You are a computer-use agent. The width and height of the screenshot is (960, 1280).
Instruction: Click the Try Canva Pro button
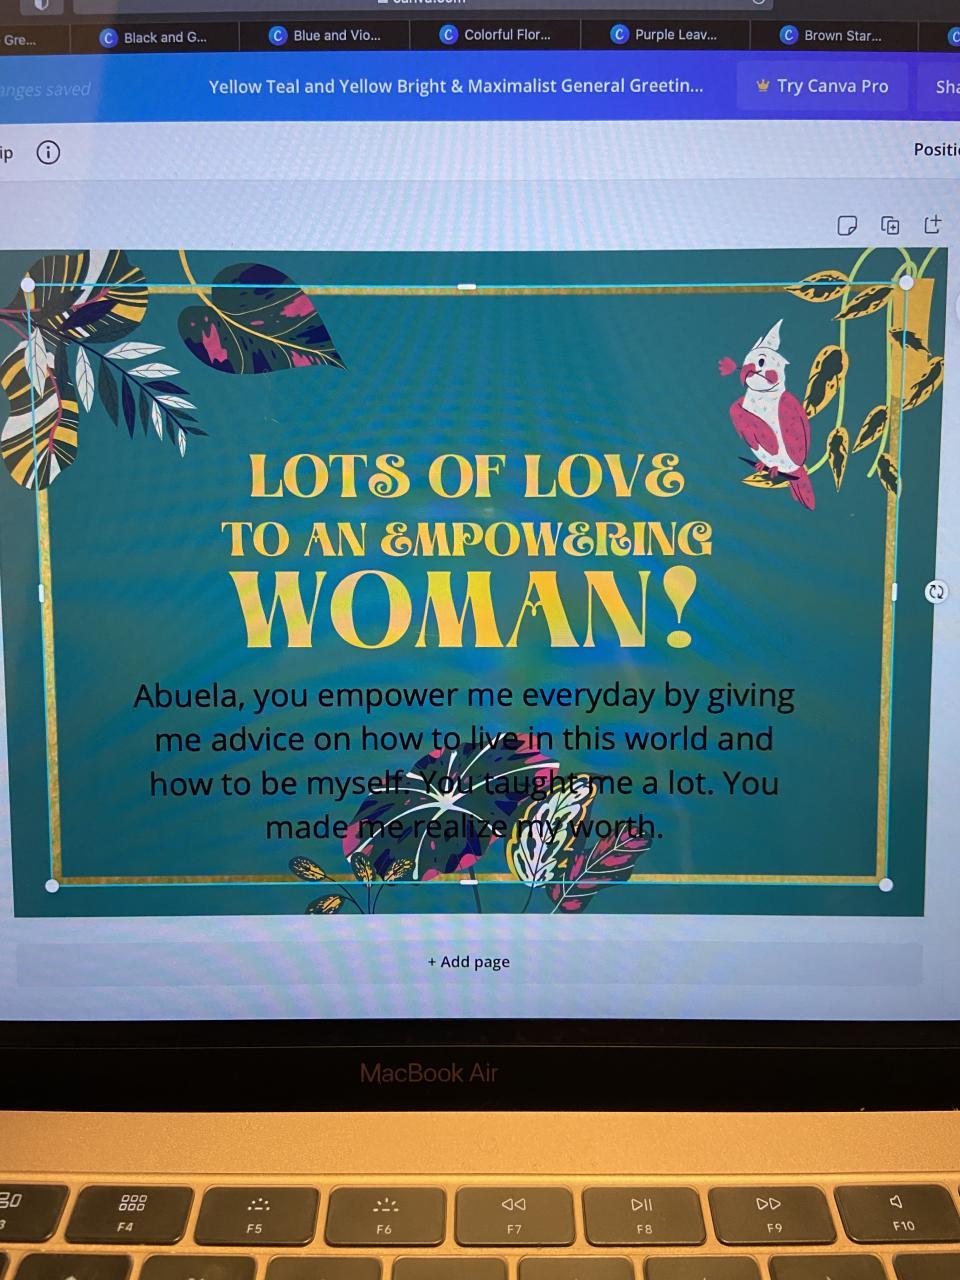tap(822, 86)
